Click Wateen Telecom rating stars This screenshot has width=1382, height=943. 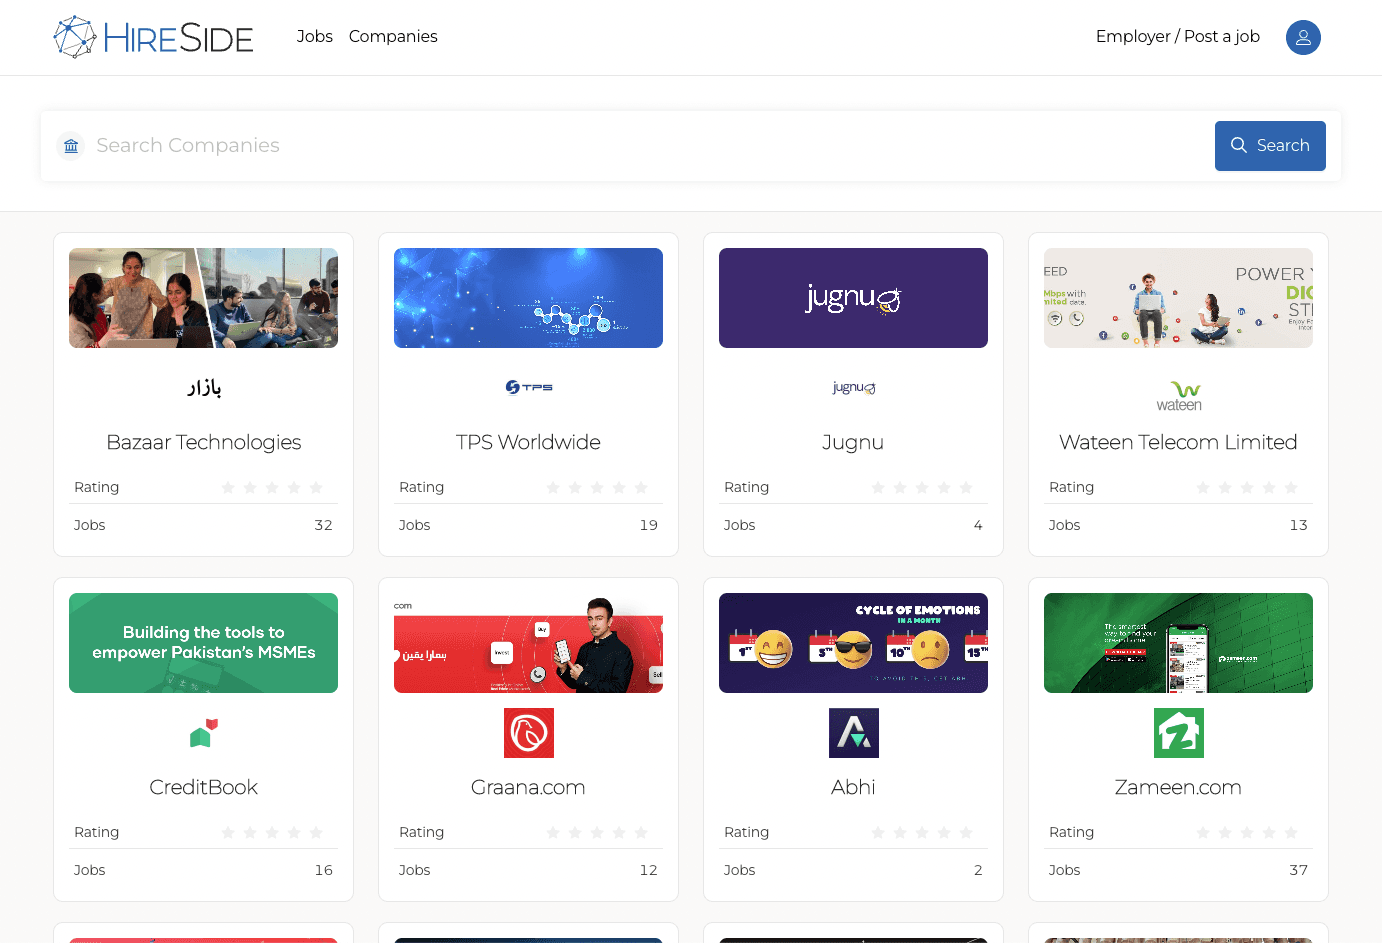1247,487
